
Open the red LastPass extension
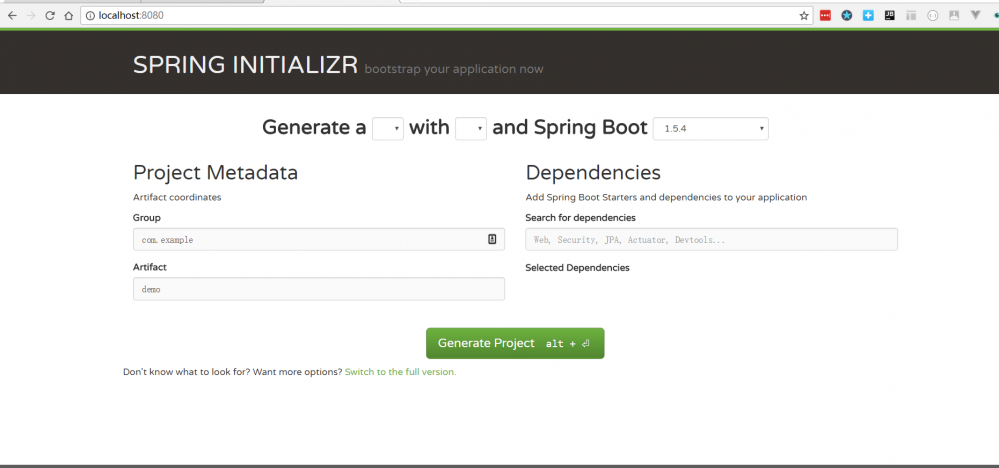tap(825, 16)
